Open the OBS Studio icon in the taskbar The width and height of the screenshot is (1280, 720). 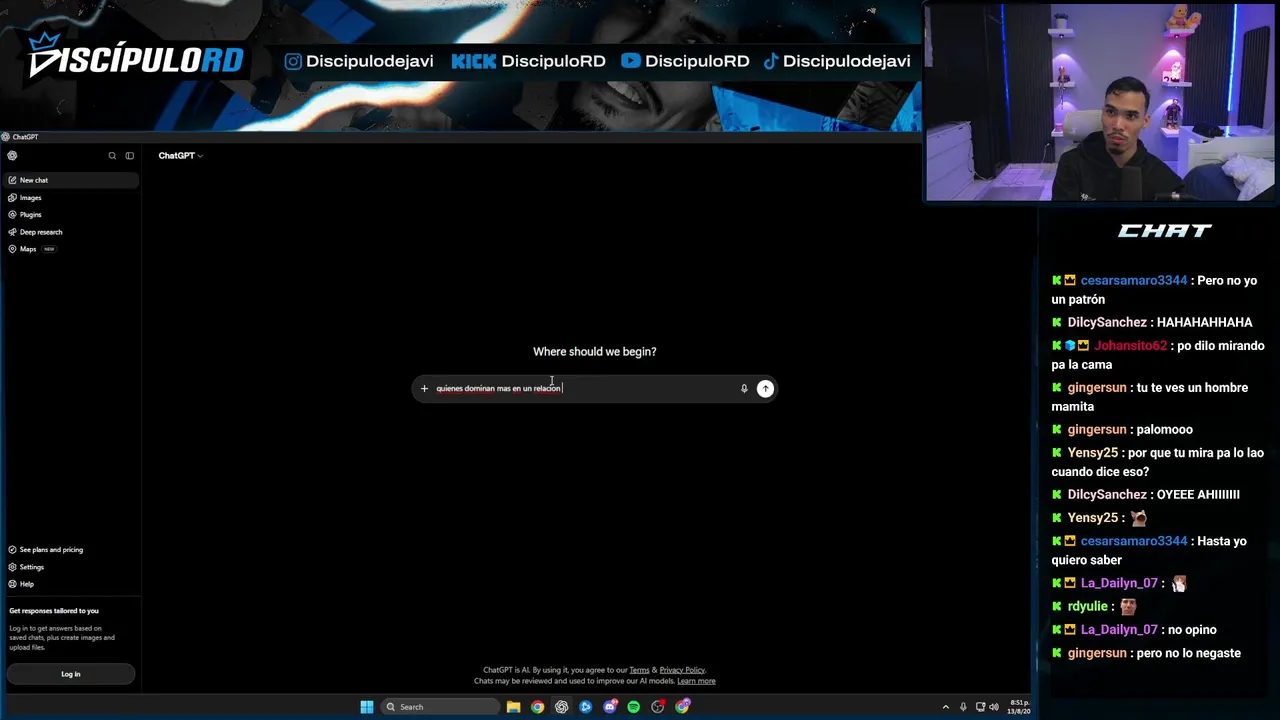658,707
